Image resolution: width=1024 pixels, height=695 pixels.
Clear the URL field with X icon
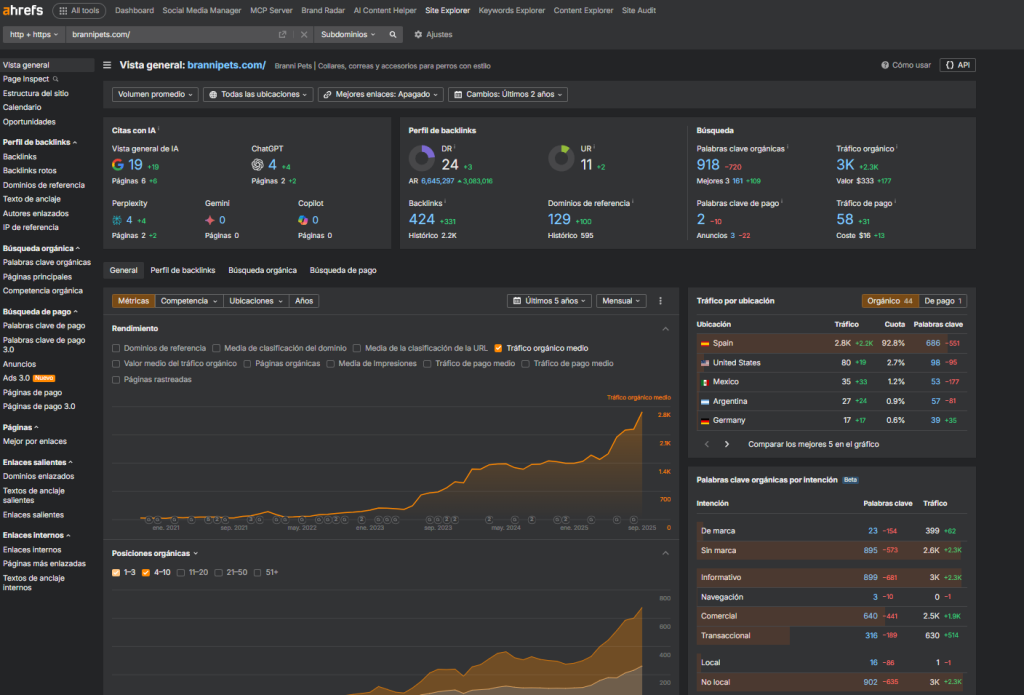click(304, 35)
